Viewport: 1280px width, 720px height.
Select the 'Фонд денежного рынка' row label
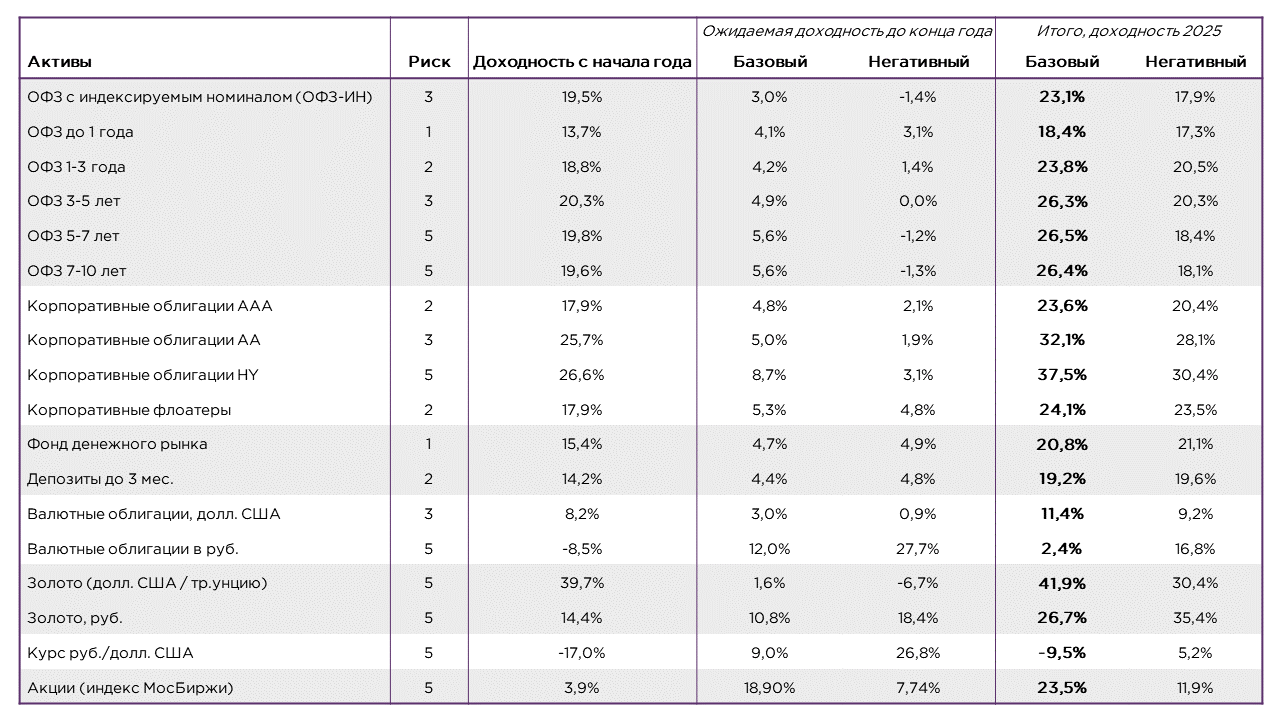[x=118, y=444]
